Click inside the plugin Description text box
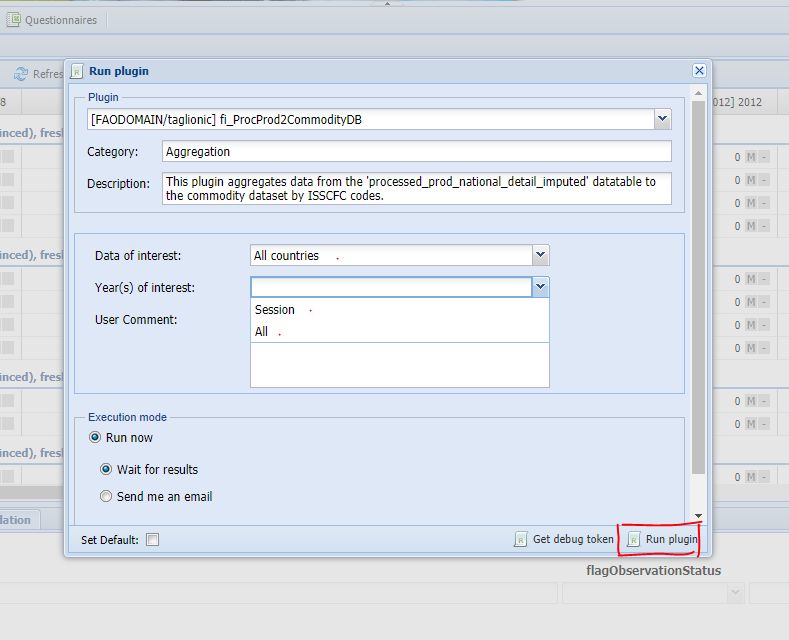The width and height of the screenshot is (789, 640). 417,188
